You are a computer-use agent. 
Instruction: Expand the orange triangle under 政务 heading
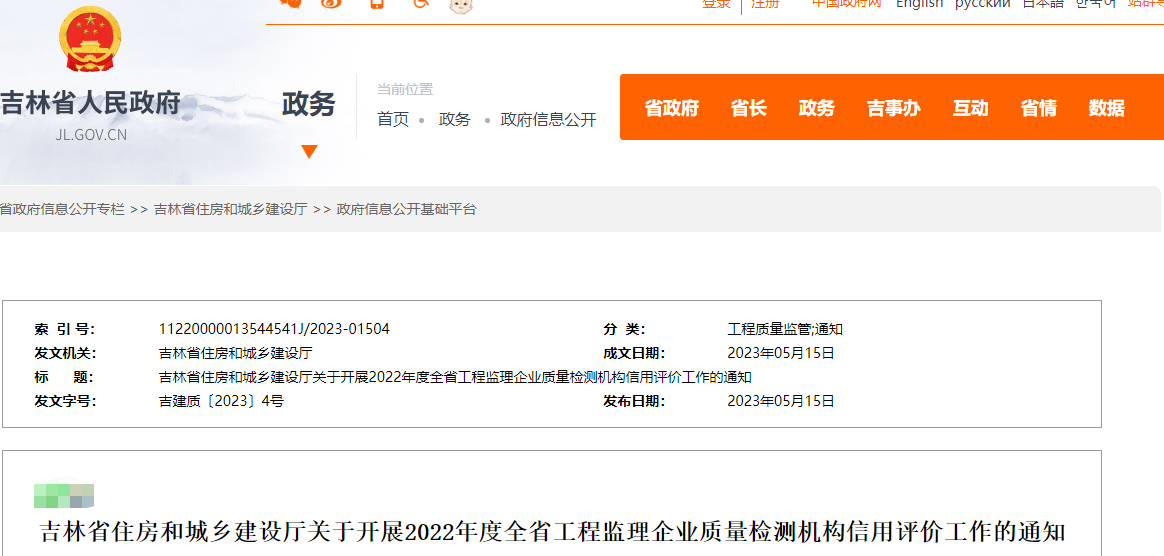click(x=310, y=151)
